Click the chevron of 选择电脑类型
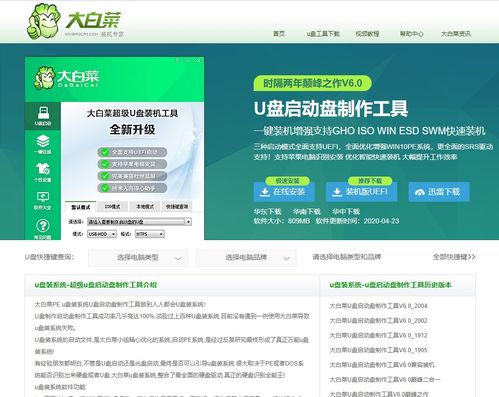The width and height of the screenshot is (499, 397). click(178, 259)
